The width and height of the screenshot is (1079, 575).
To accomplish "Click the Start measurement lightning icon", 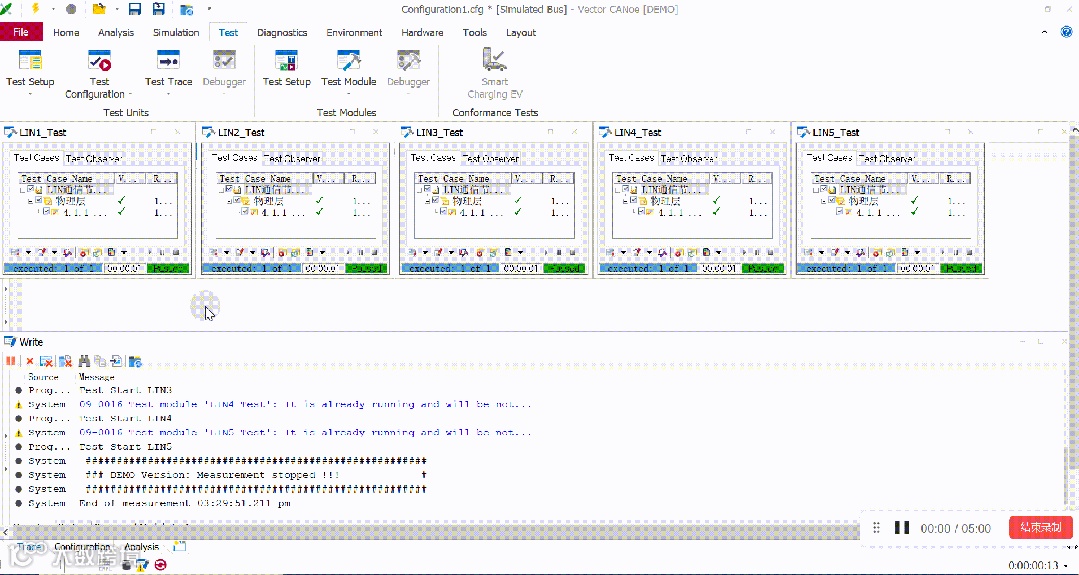I will click(x=36, y=9).
